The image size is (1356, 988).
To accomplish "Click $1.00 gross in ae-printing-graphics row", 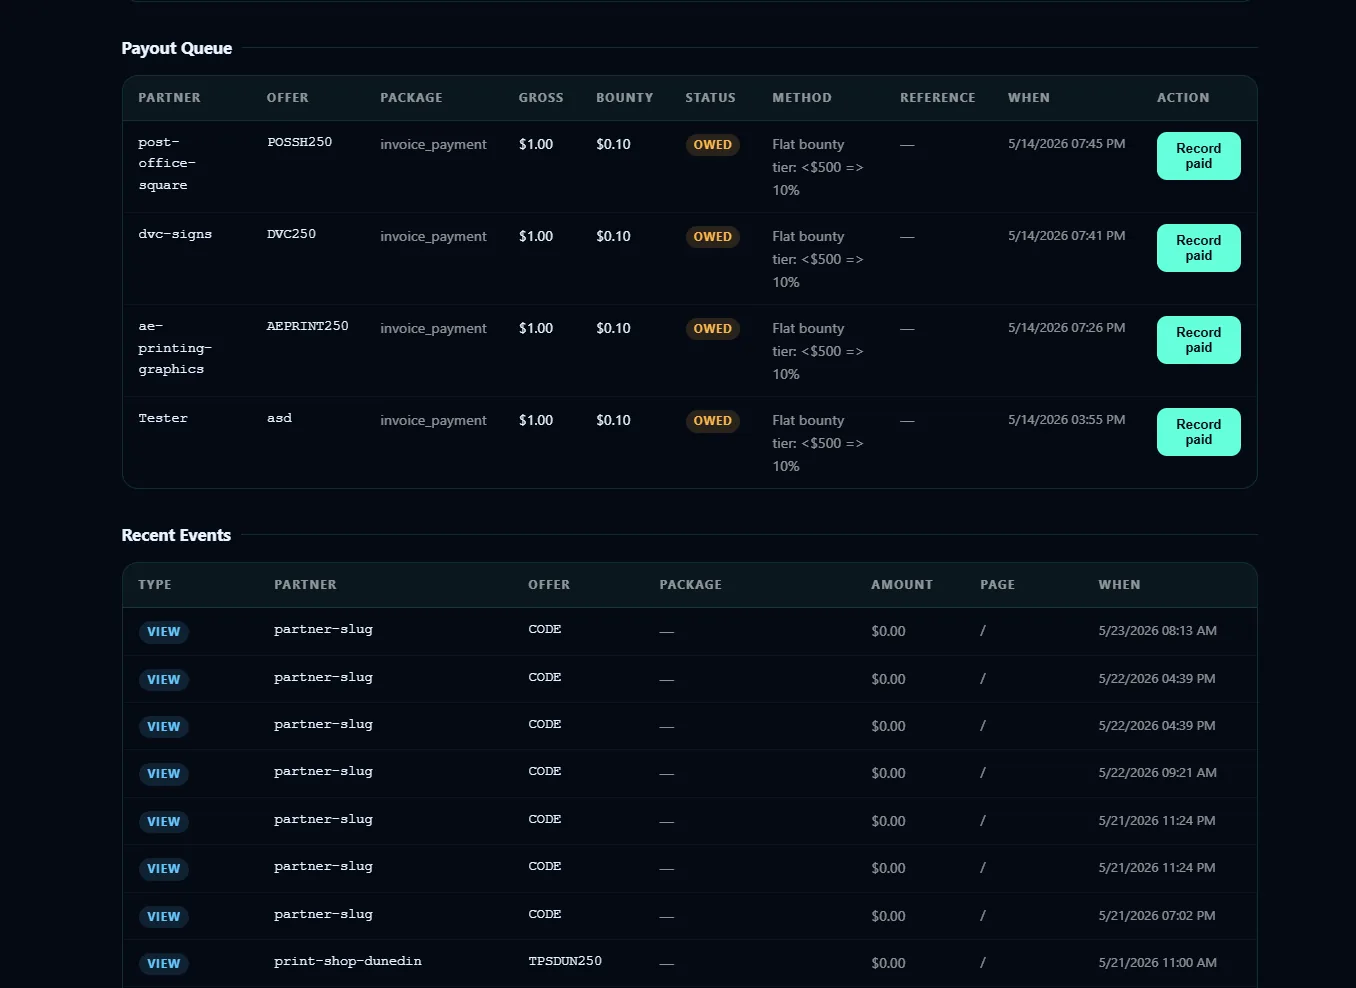I will (536, 328).
